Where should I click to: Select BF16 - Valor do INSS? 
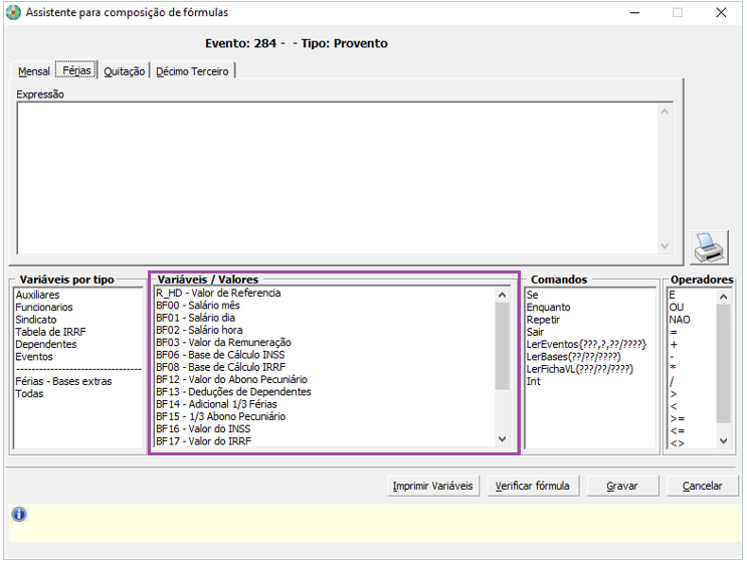[203, 429]
